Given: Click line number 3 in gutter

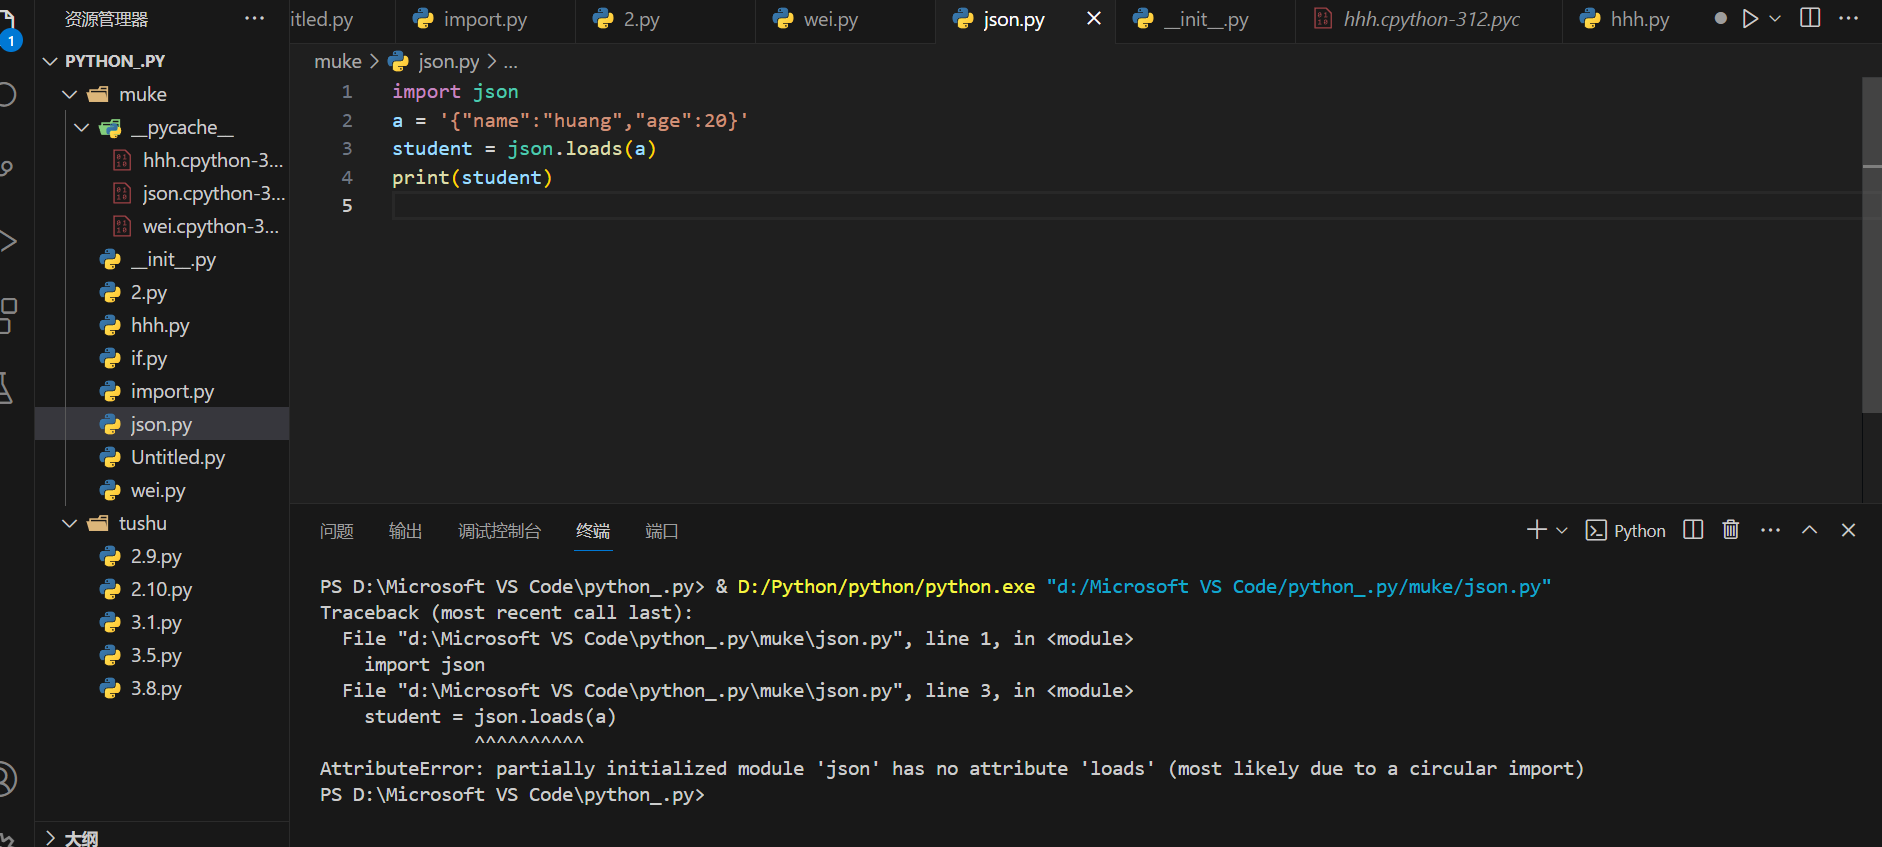Looking at the screenshot, I should (347, 149).
